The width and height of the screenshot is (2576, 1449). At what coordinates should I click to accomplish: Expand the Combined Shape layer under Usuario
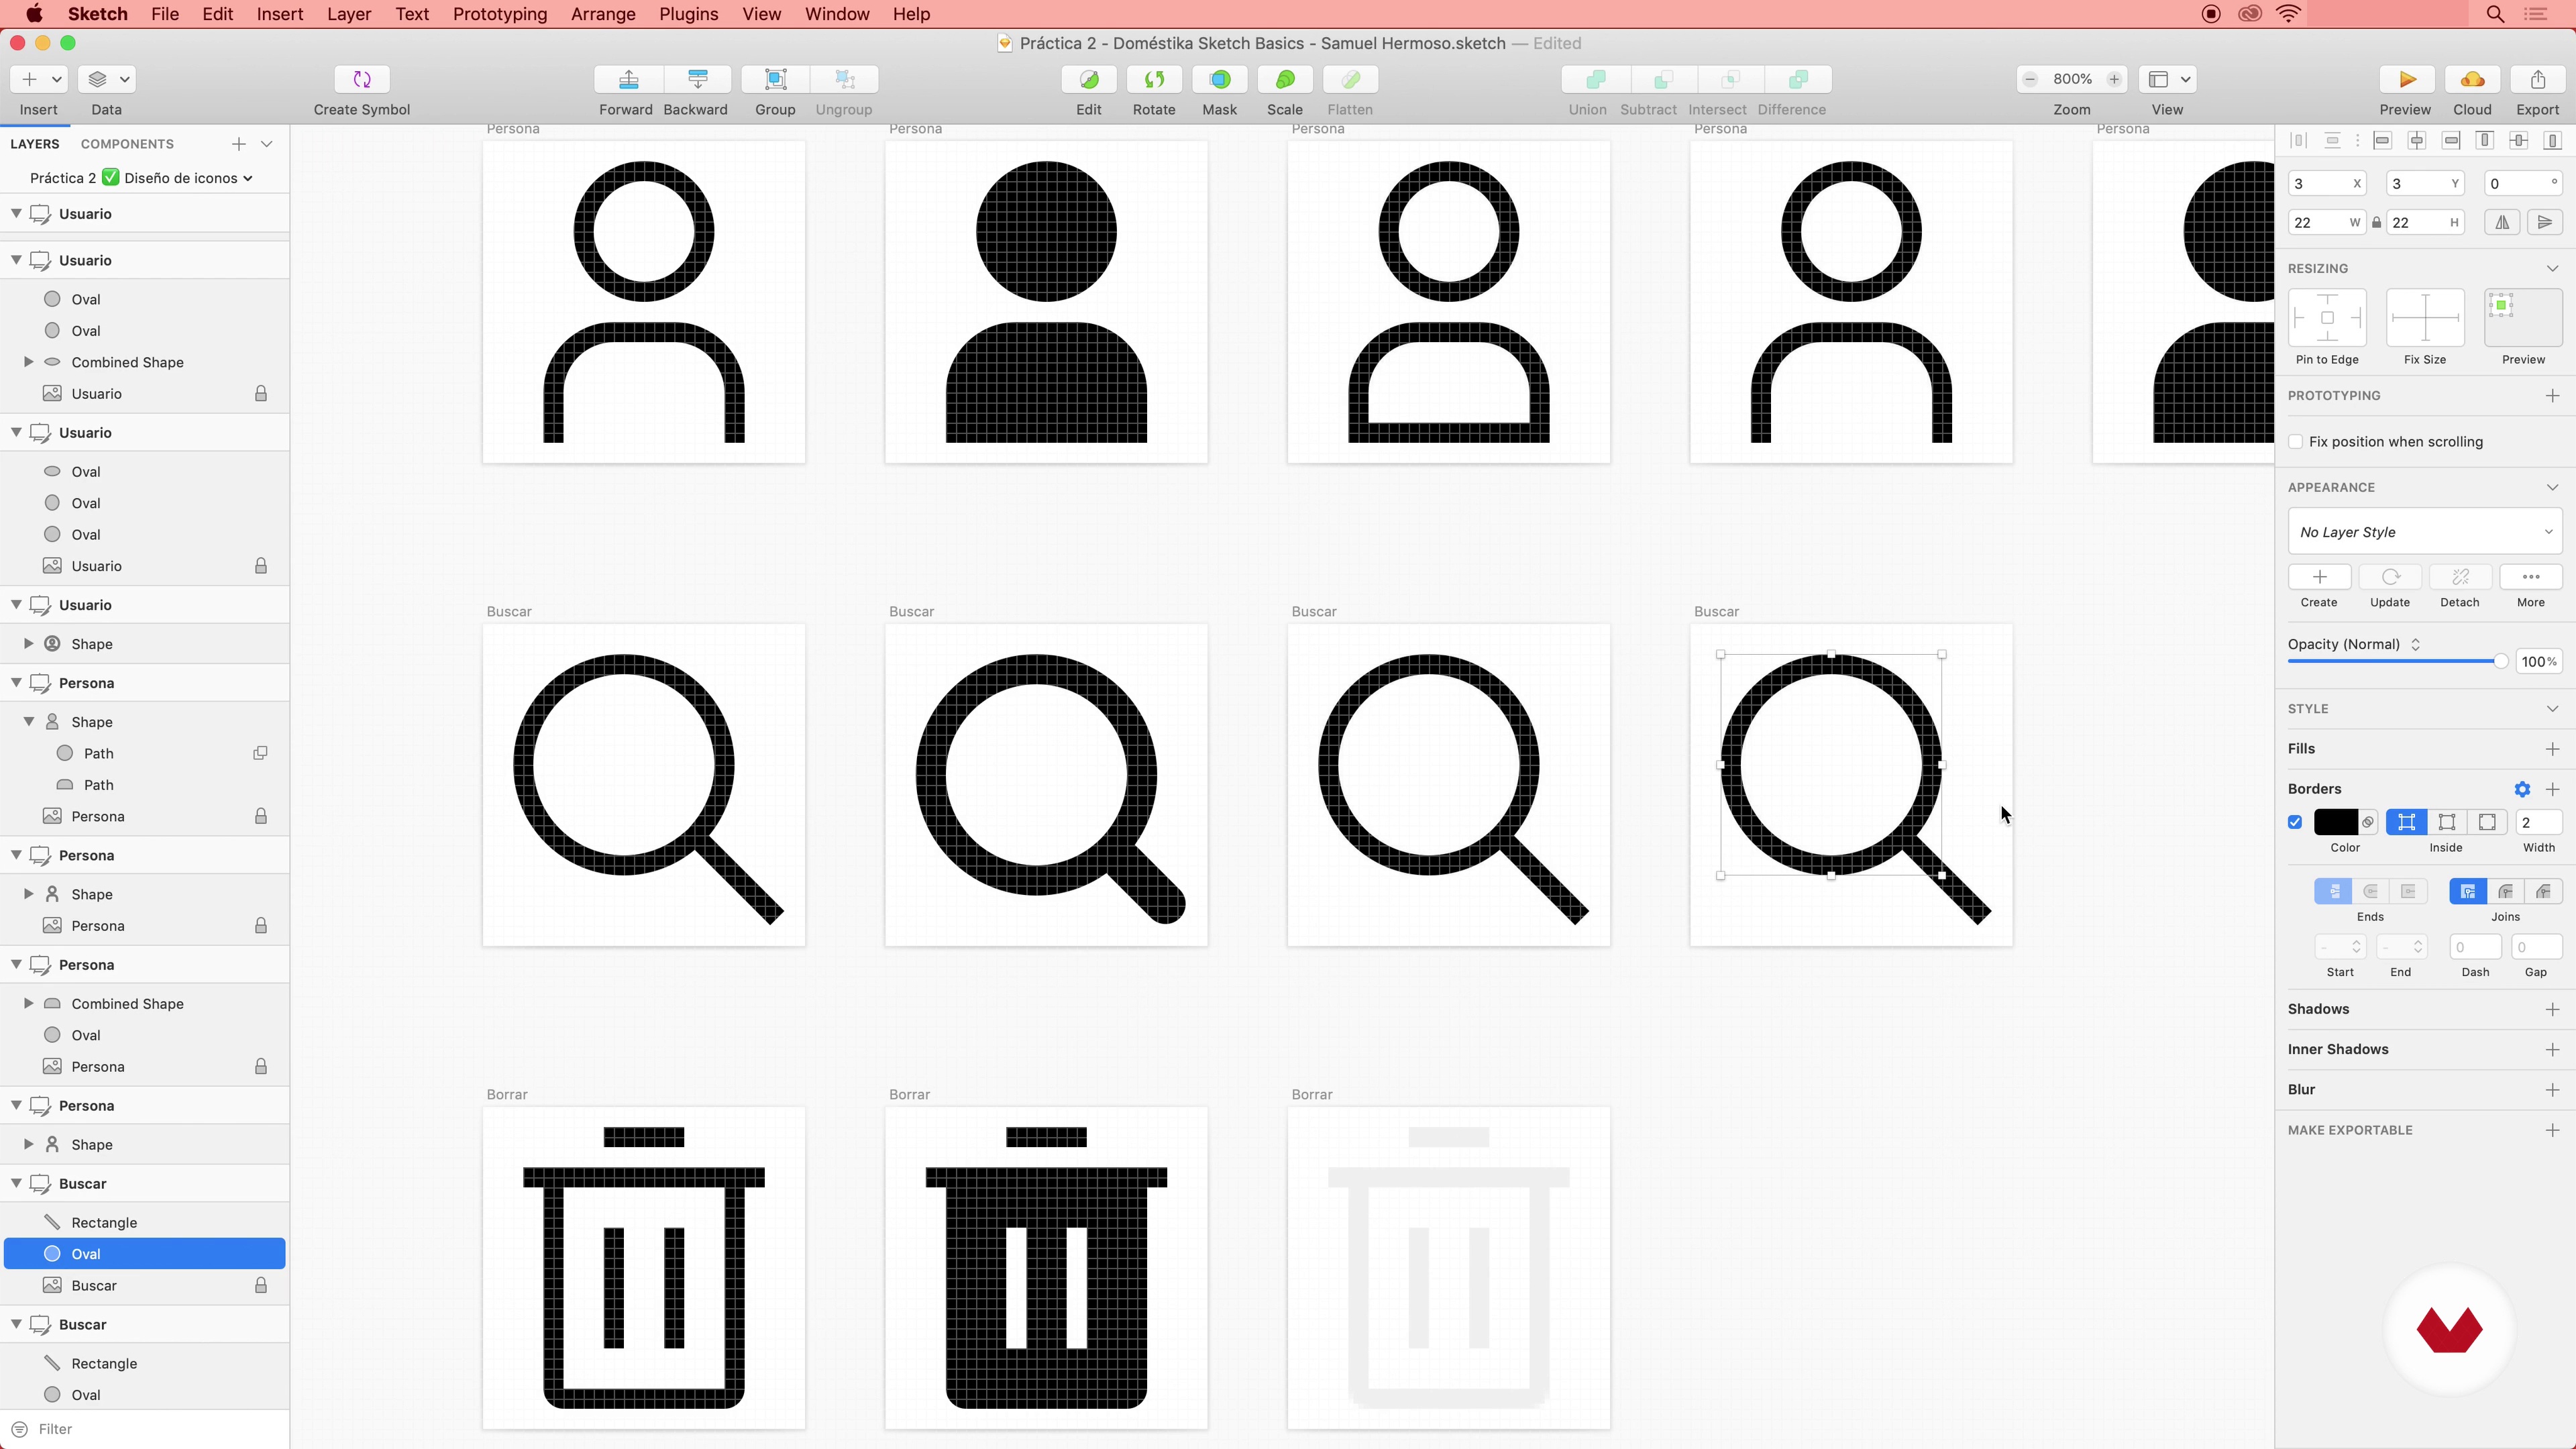coord(29,362)
